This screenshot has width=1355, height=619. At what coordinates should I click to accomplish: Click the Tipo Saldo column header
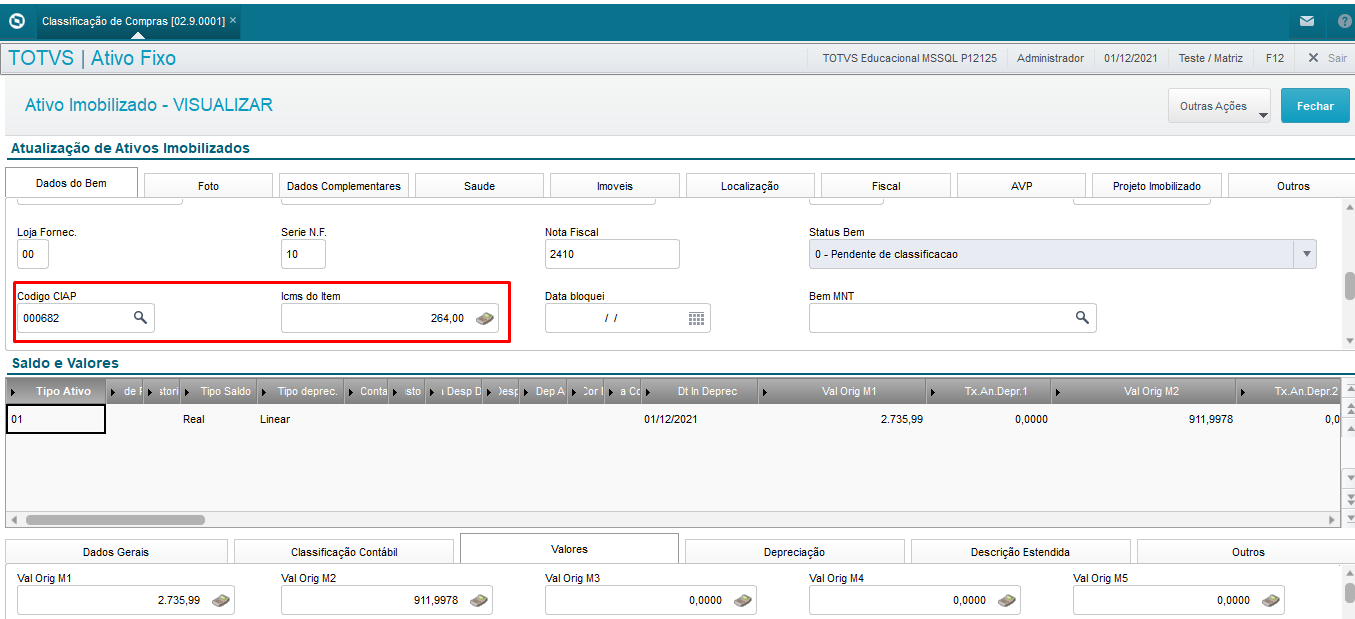(218, 391)
